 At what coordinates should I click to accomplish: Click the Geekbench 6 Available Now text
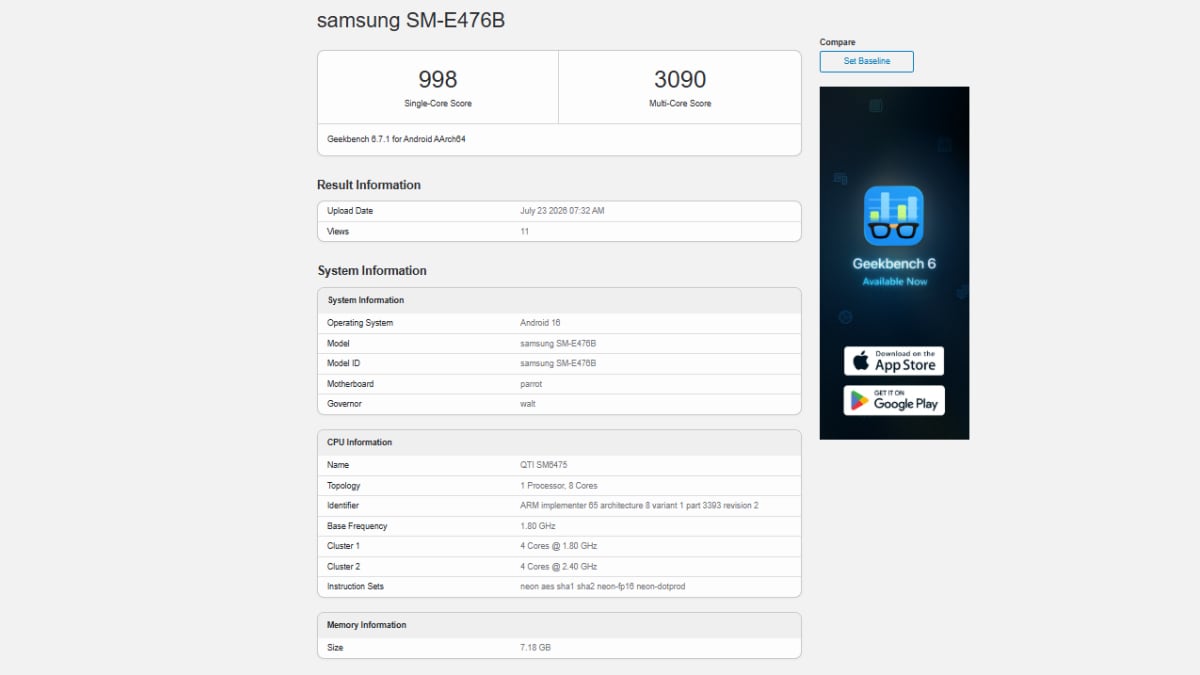click(894, 272)
